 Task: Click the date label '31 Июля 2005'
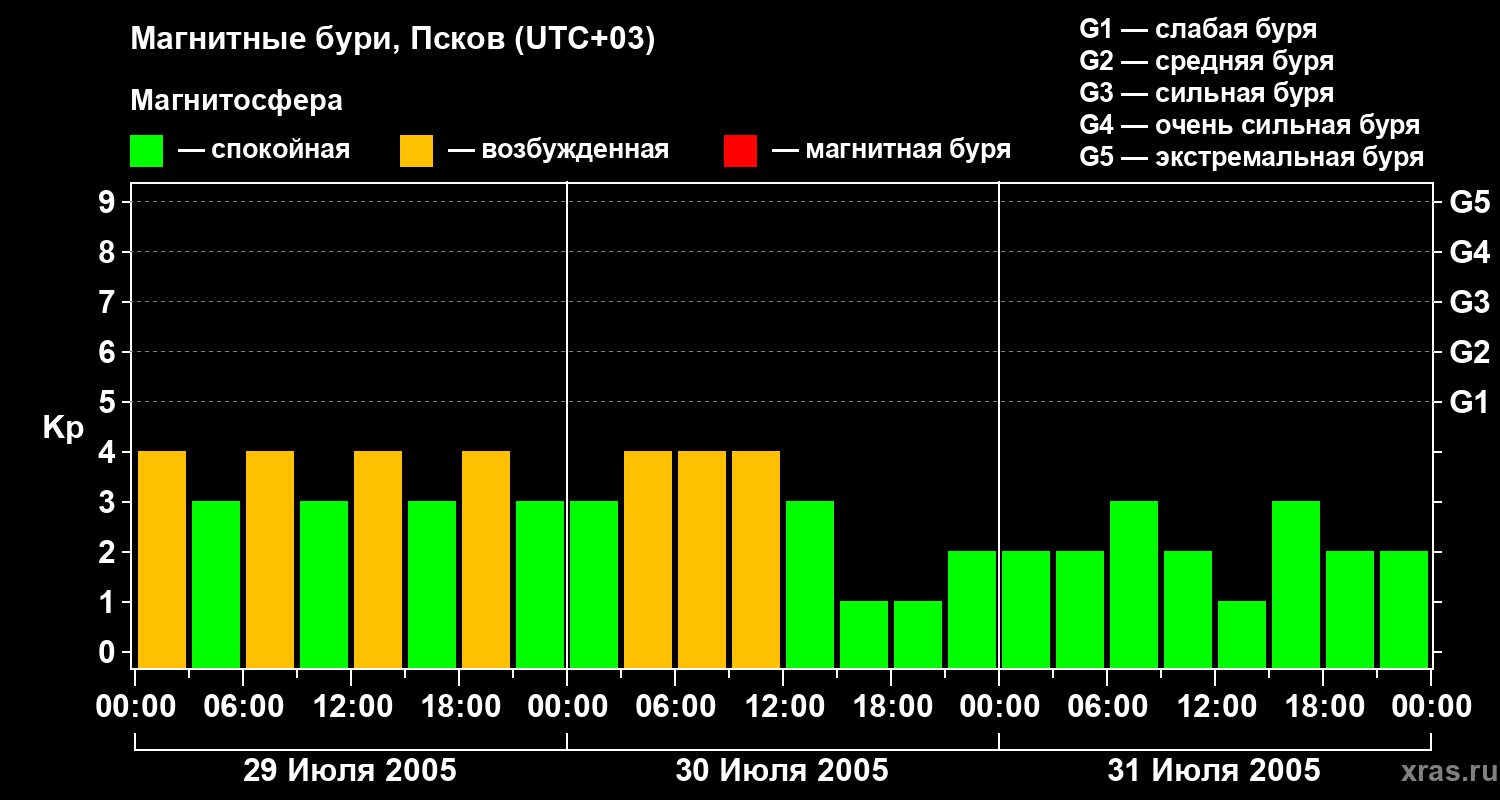point(1214,771)
